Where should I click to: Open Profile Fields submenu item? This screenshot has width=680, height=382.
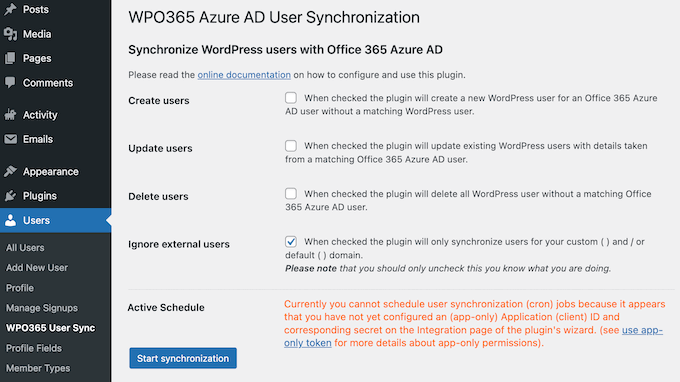(x=34, y=348)
